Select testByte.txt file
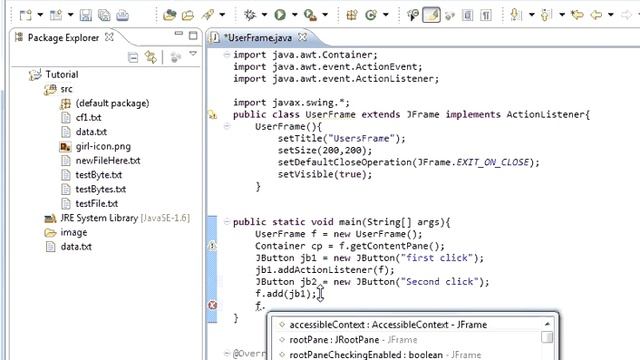This screenshot has width=640, height=360. pos(98,175)
